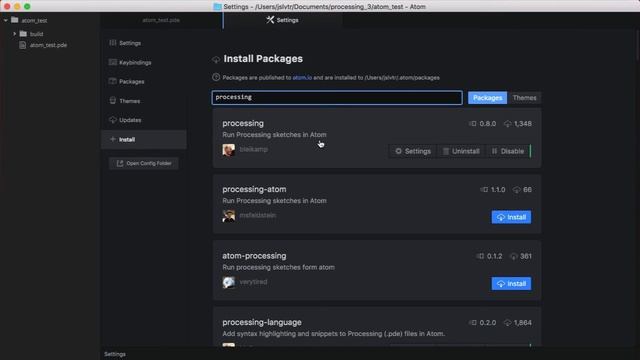Viewport: 640px width, 360px height.
Task: Click author name bleikamp
Action: coord(254,149)
